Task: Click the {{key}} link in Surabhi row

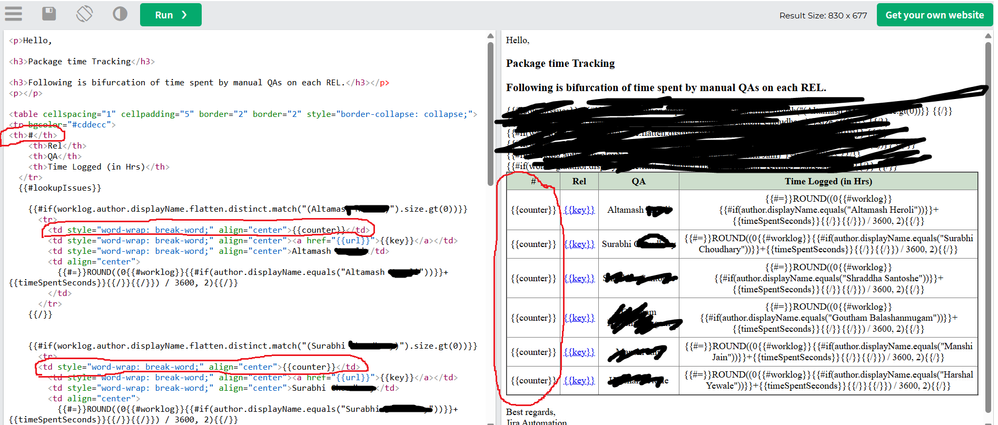Action: pyautogui.click(x=579, y=244)
